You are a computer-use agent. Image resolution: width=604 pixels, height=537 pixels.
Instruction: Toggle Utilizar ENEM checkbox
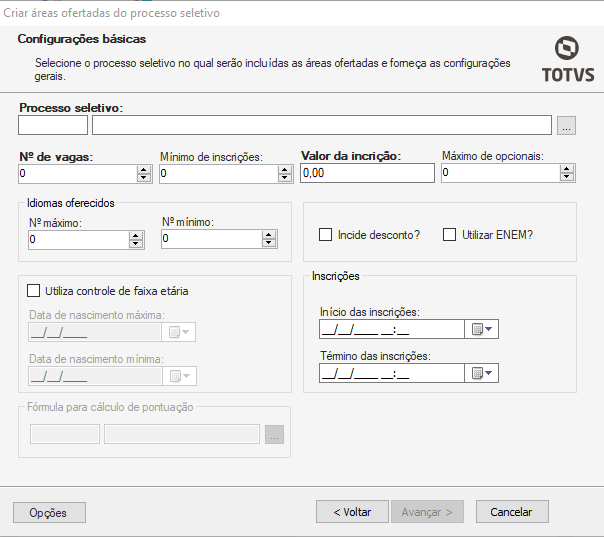[x=450, y=235]
